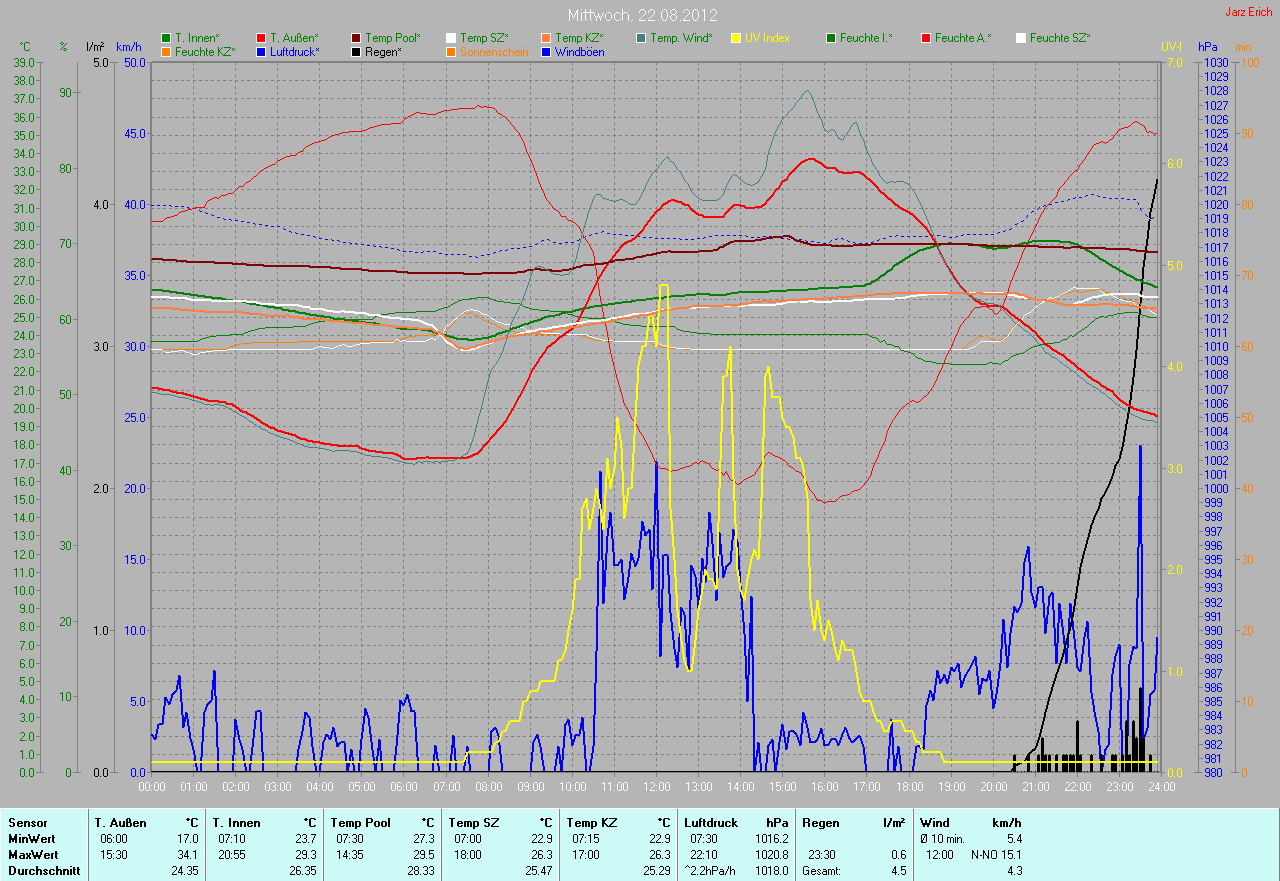The image size is (1280, 881).
Task: Click the 'Temp KZ*' legend label
Action: point(579,38)
